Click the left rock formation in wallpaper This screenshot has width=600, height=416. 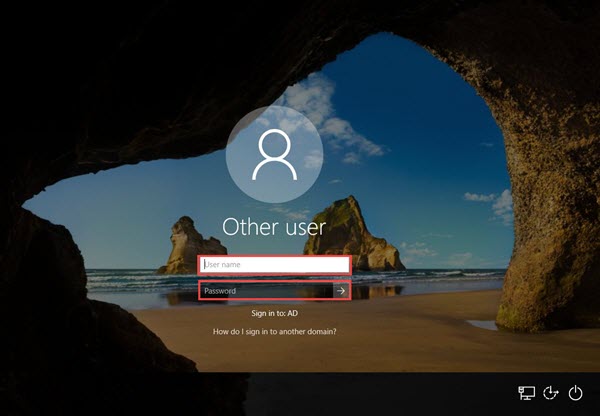(x=188, y=245)
